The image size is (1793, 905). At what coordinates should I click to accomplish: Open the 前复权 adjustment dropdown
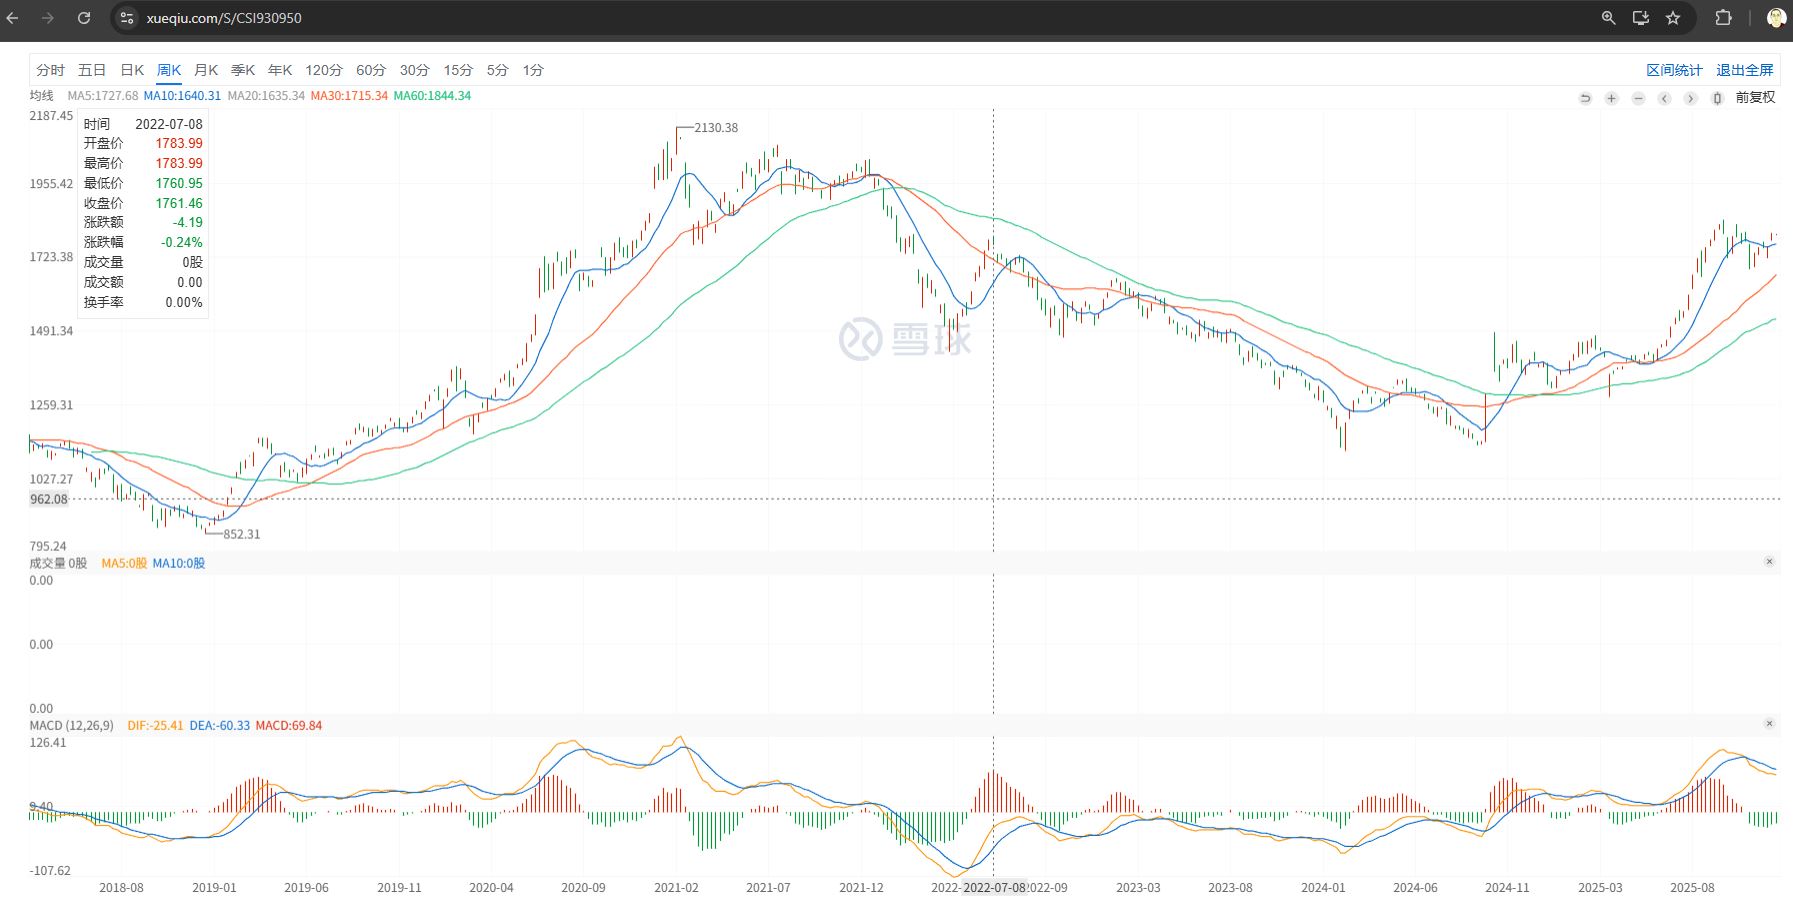[x=1755, y=97]
